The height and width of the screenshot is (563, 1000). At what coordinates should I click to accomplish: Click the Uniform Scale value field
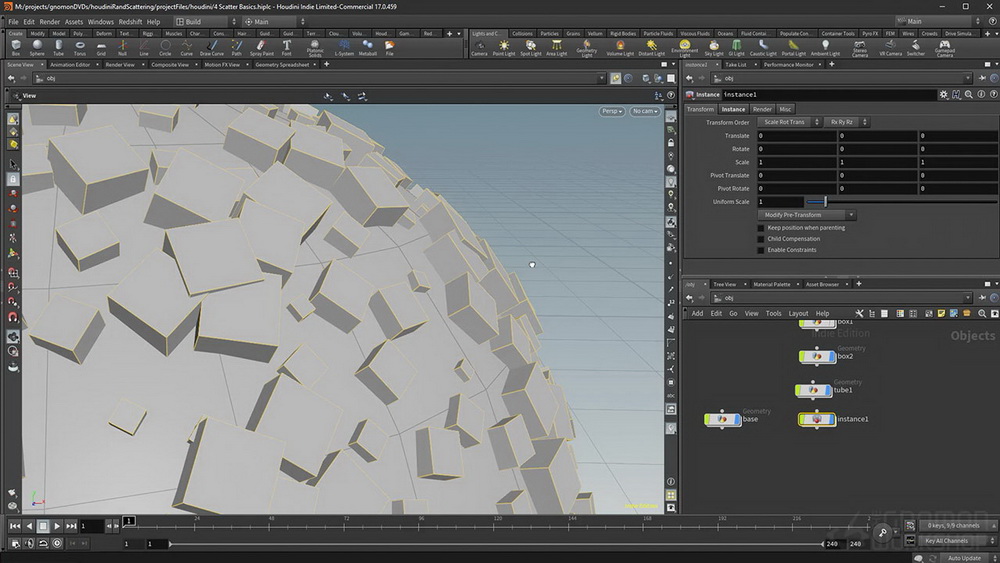pyautogui.click(x=780, y=201)
